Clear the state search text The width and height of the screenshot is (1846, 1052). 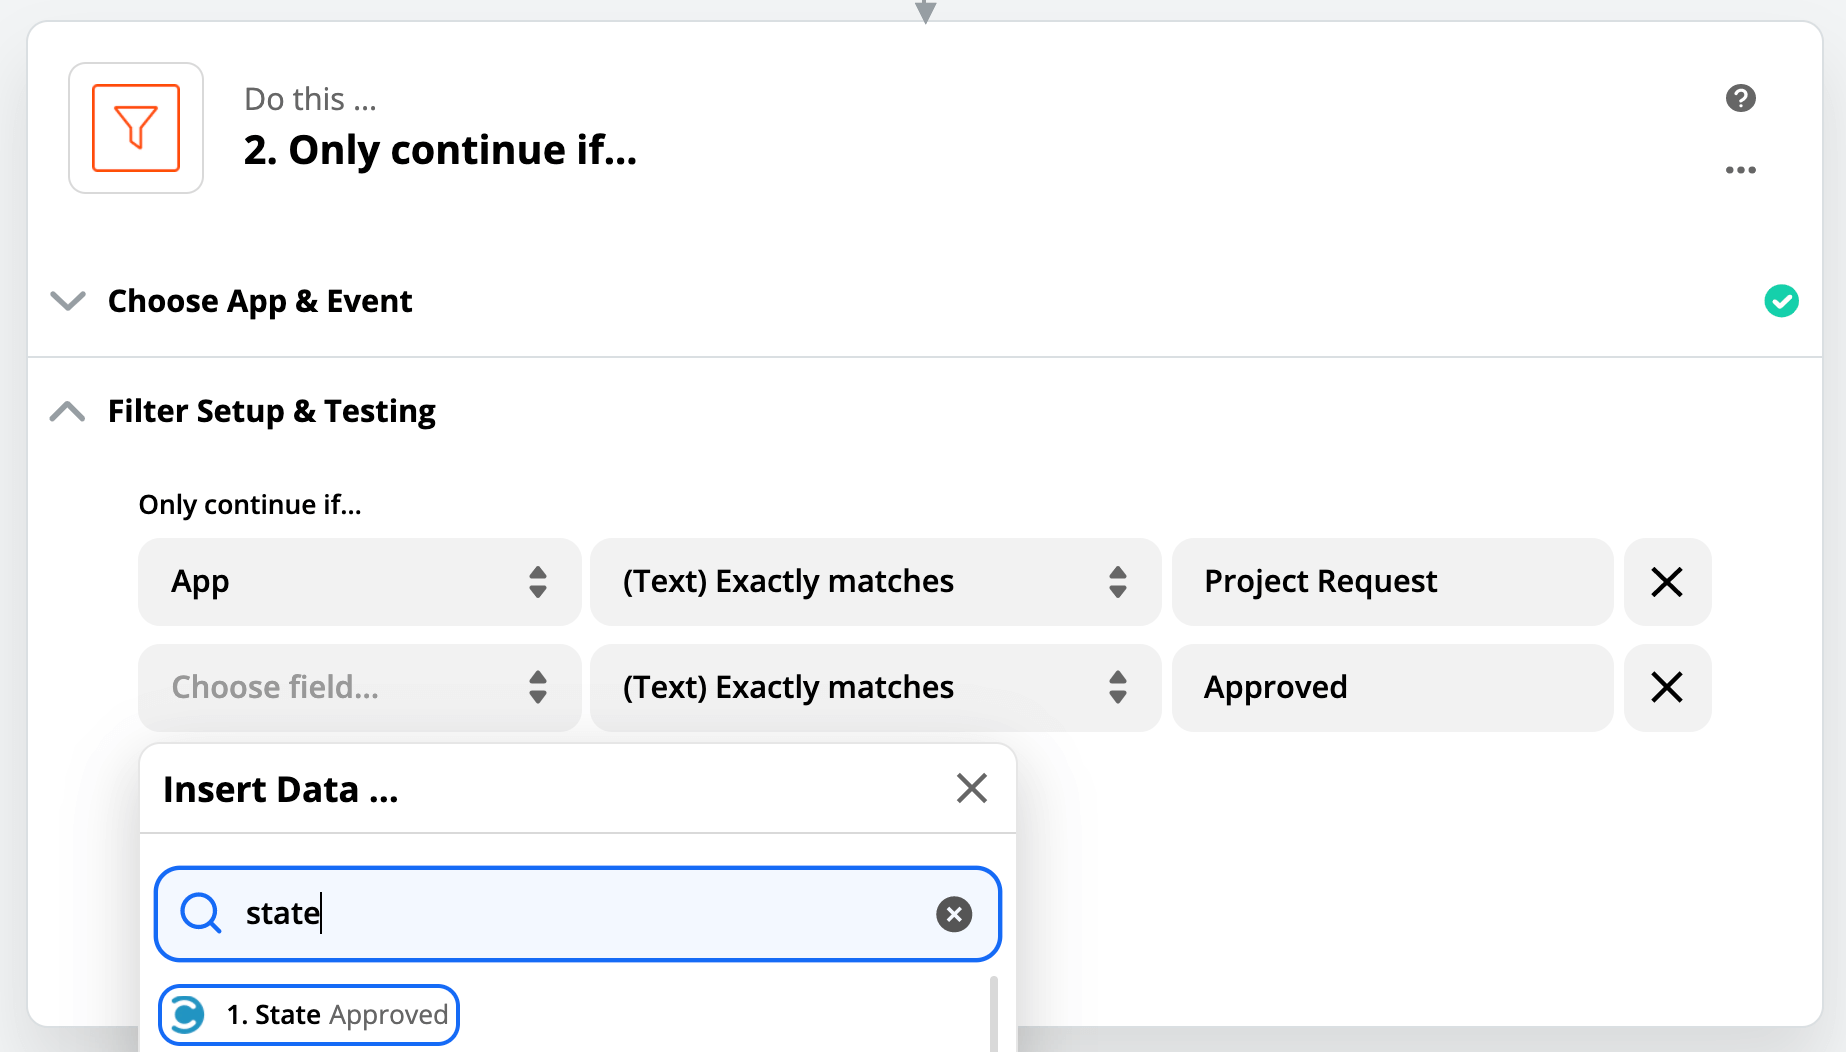[953, 914]
